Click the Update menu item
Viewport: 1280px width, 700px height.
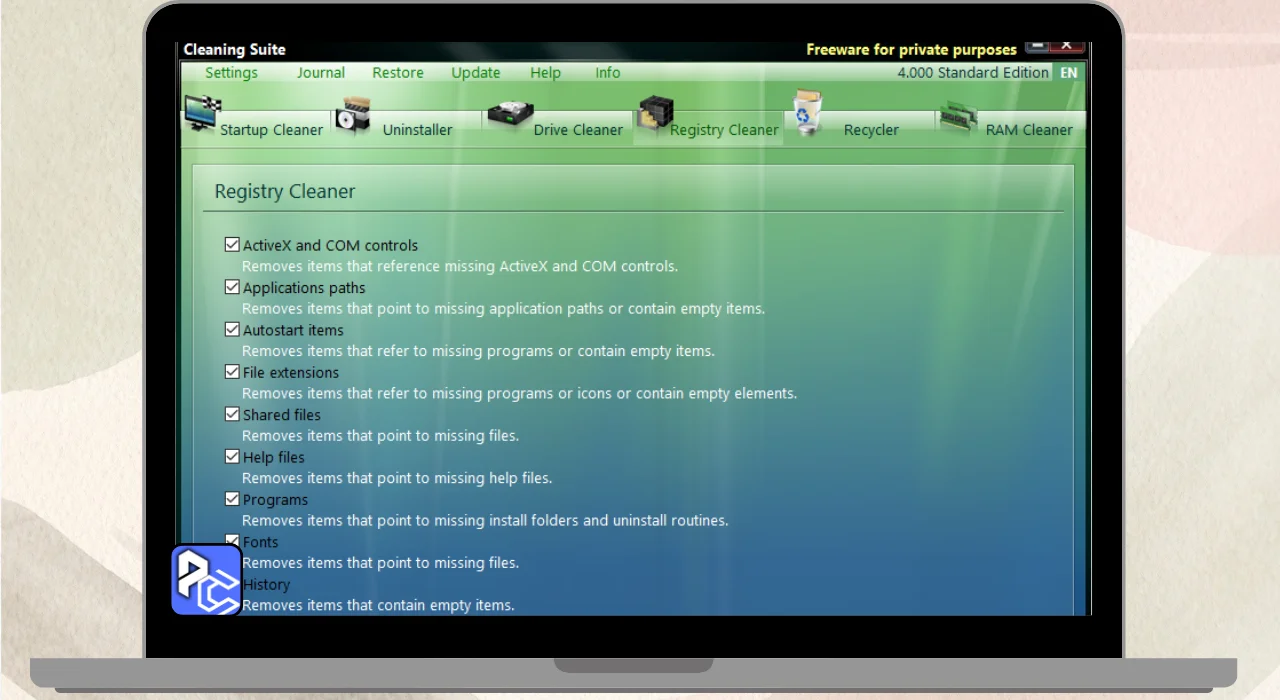476,73
